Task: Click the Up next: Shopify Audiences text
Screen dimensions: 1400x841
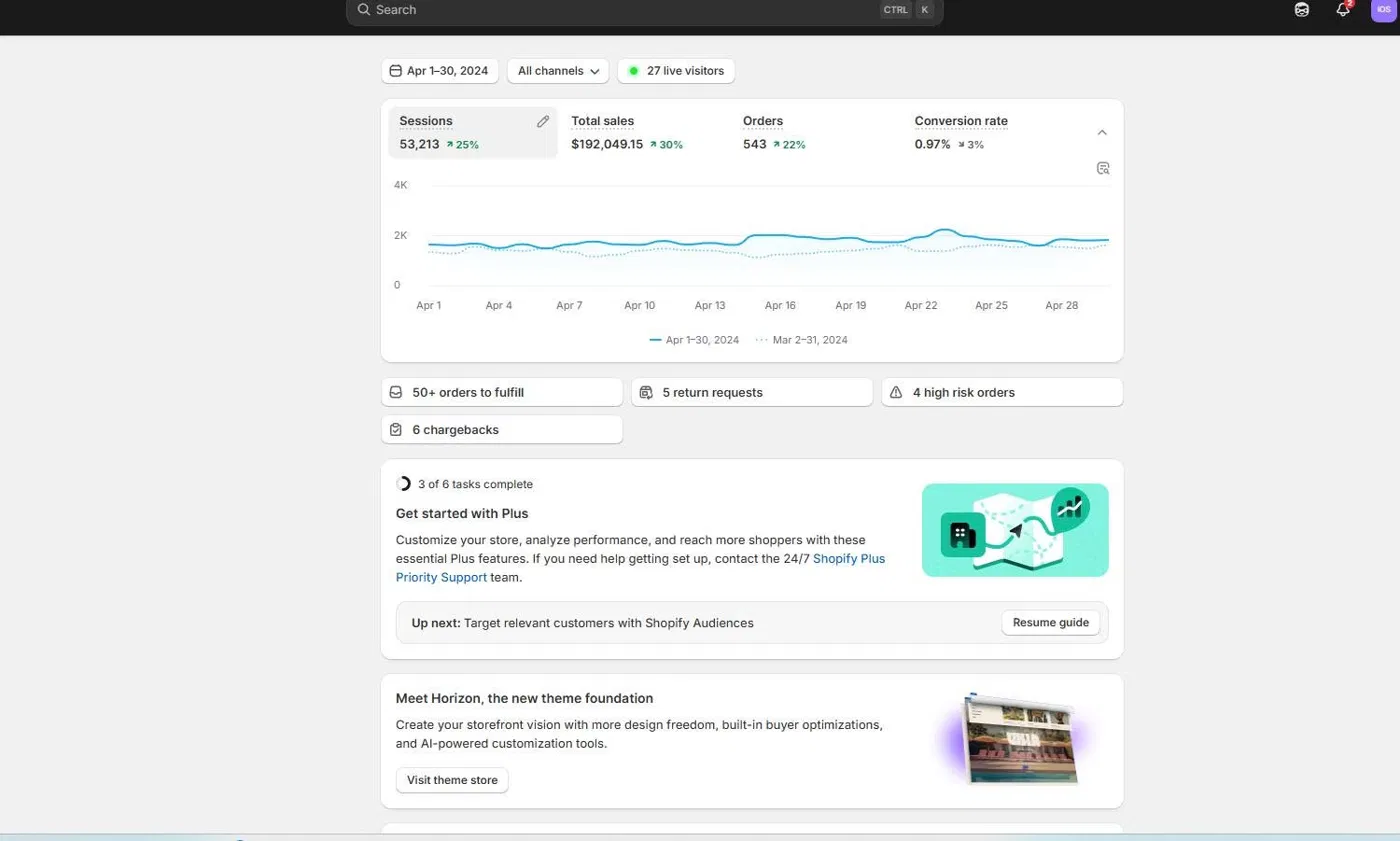Action: [582, 623]
